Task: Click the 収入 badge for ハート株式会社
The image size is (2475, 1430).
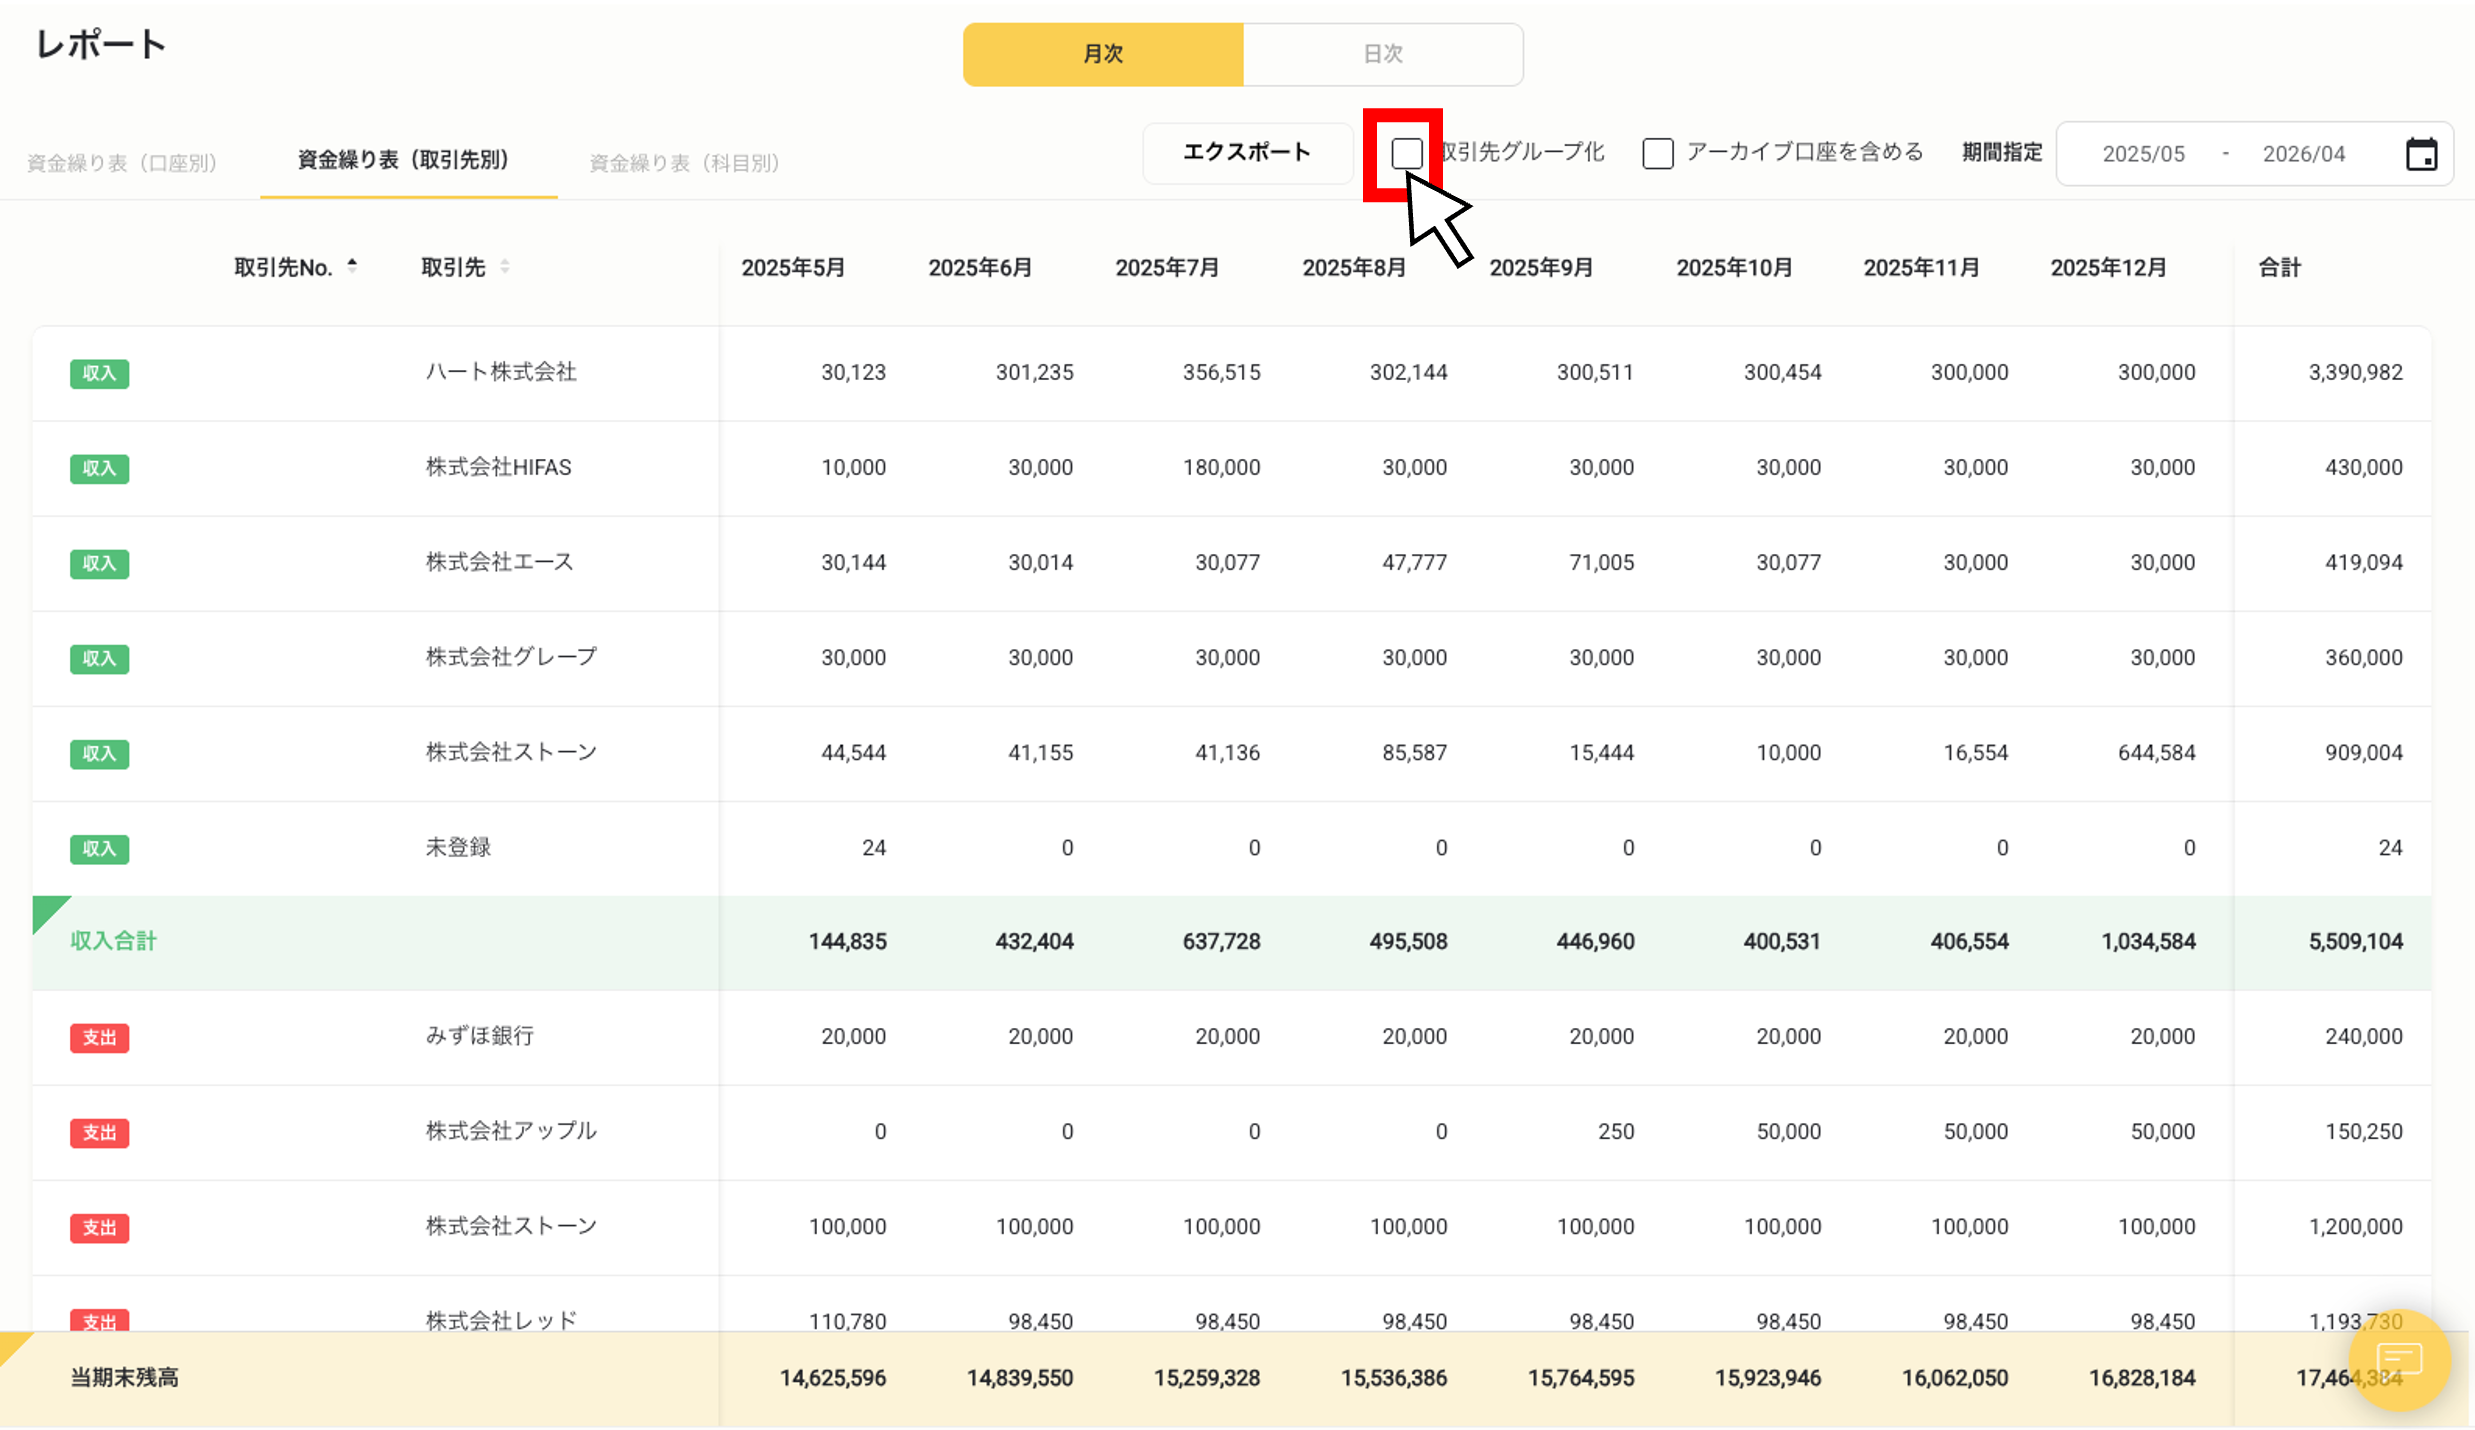Action: 99,373
